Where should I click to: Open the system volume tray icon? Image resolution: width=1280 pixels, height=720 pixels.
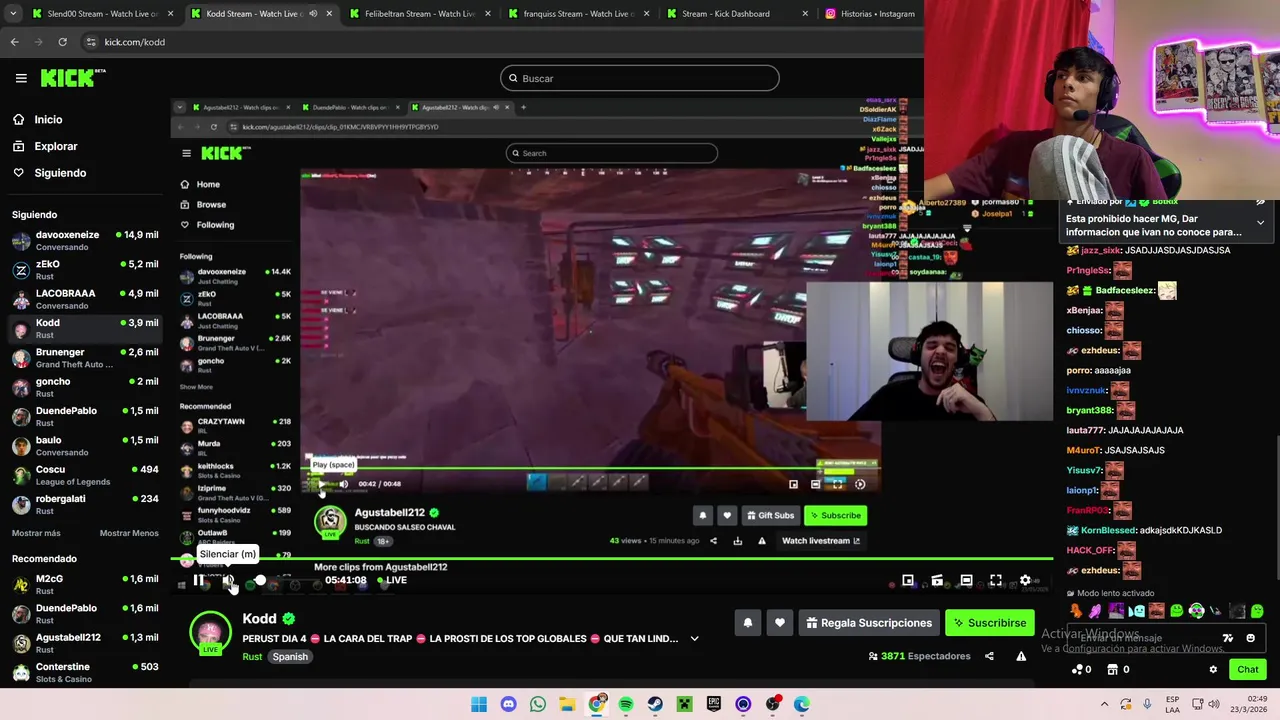[1213, 704]
